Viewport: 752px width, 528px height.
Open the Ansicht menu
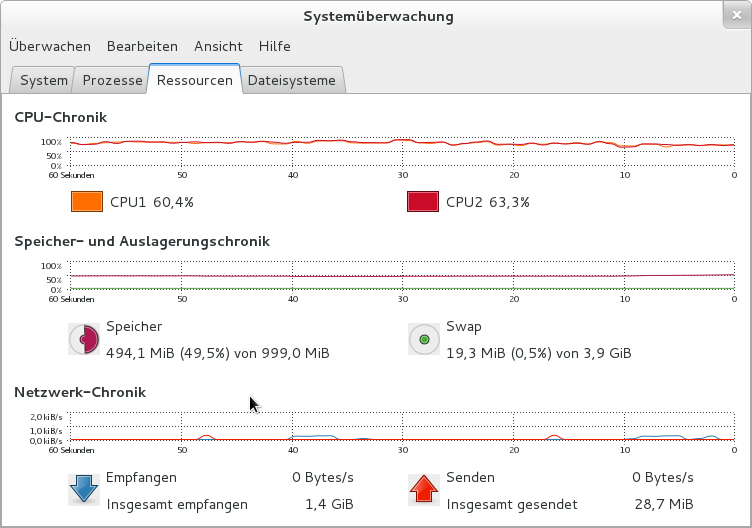coord(218,46)
